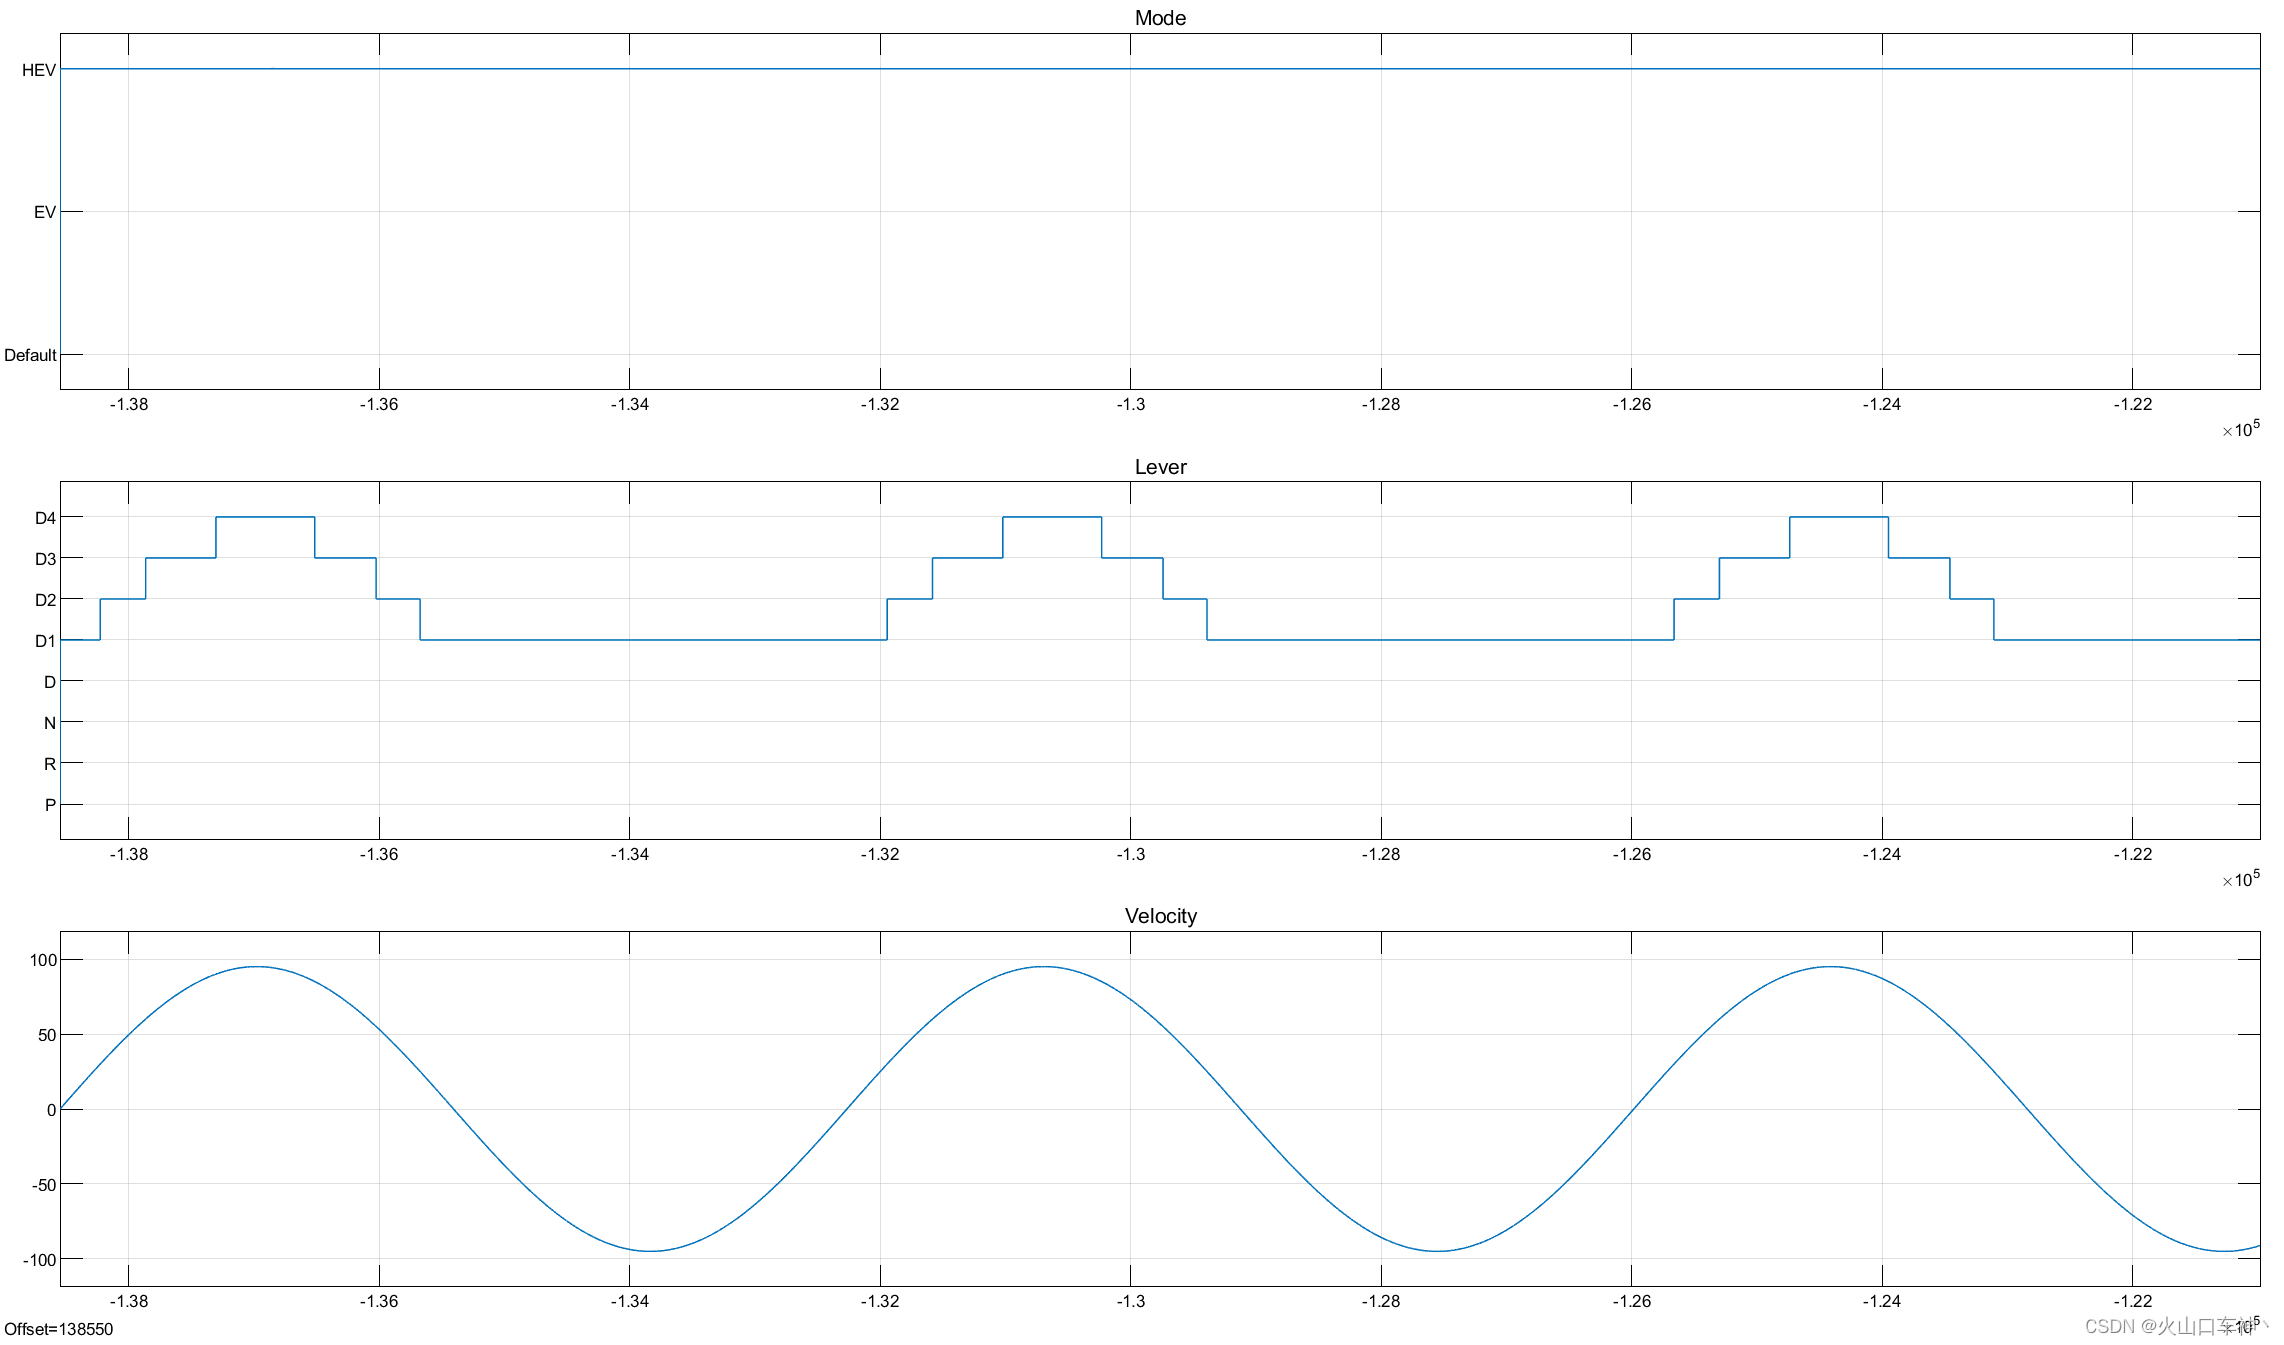Viewport: 2284px width, 1345px height.
Task: Click the ×10^5 exponent under Mode plot
Action: [2240, 430]
